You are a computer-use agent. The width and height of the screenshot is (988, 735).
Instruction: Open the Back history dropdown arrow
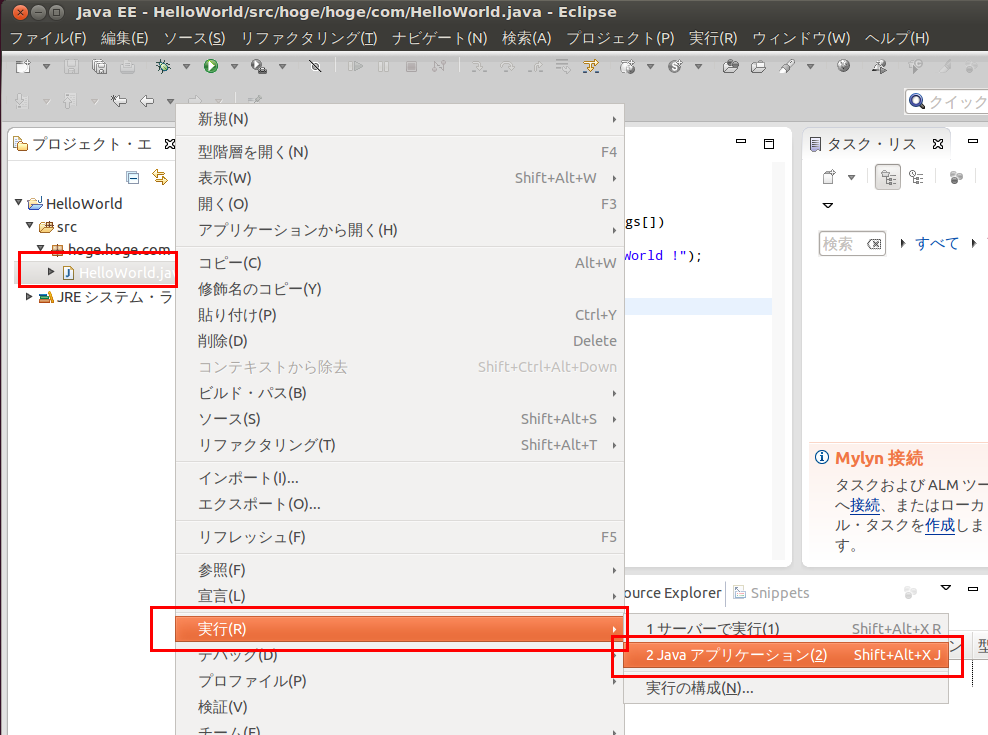pos(170,101)
